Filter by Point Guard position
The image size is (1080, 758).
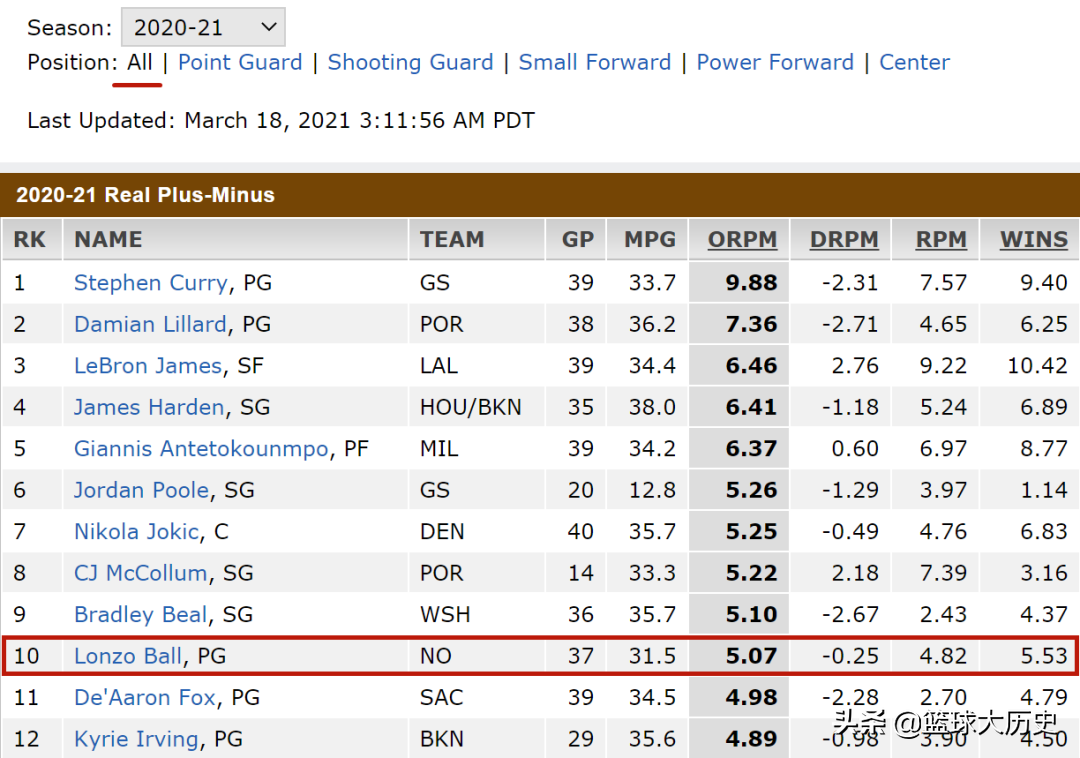[240, 62]
